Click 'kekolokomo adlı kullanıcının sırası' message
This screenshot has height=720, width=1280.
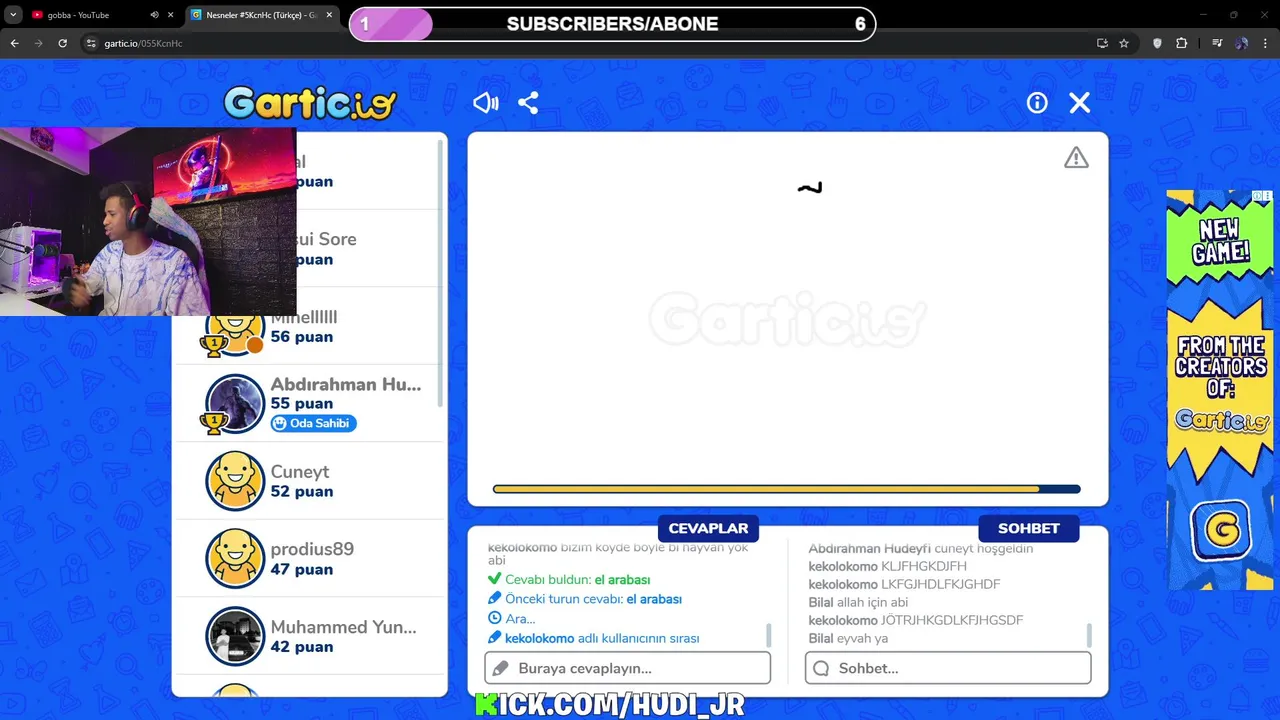point(602,638)
